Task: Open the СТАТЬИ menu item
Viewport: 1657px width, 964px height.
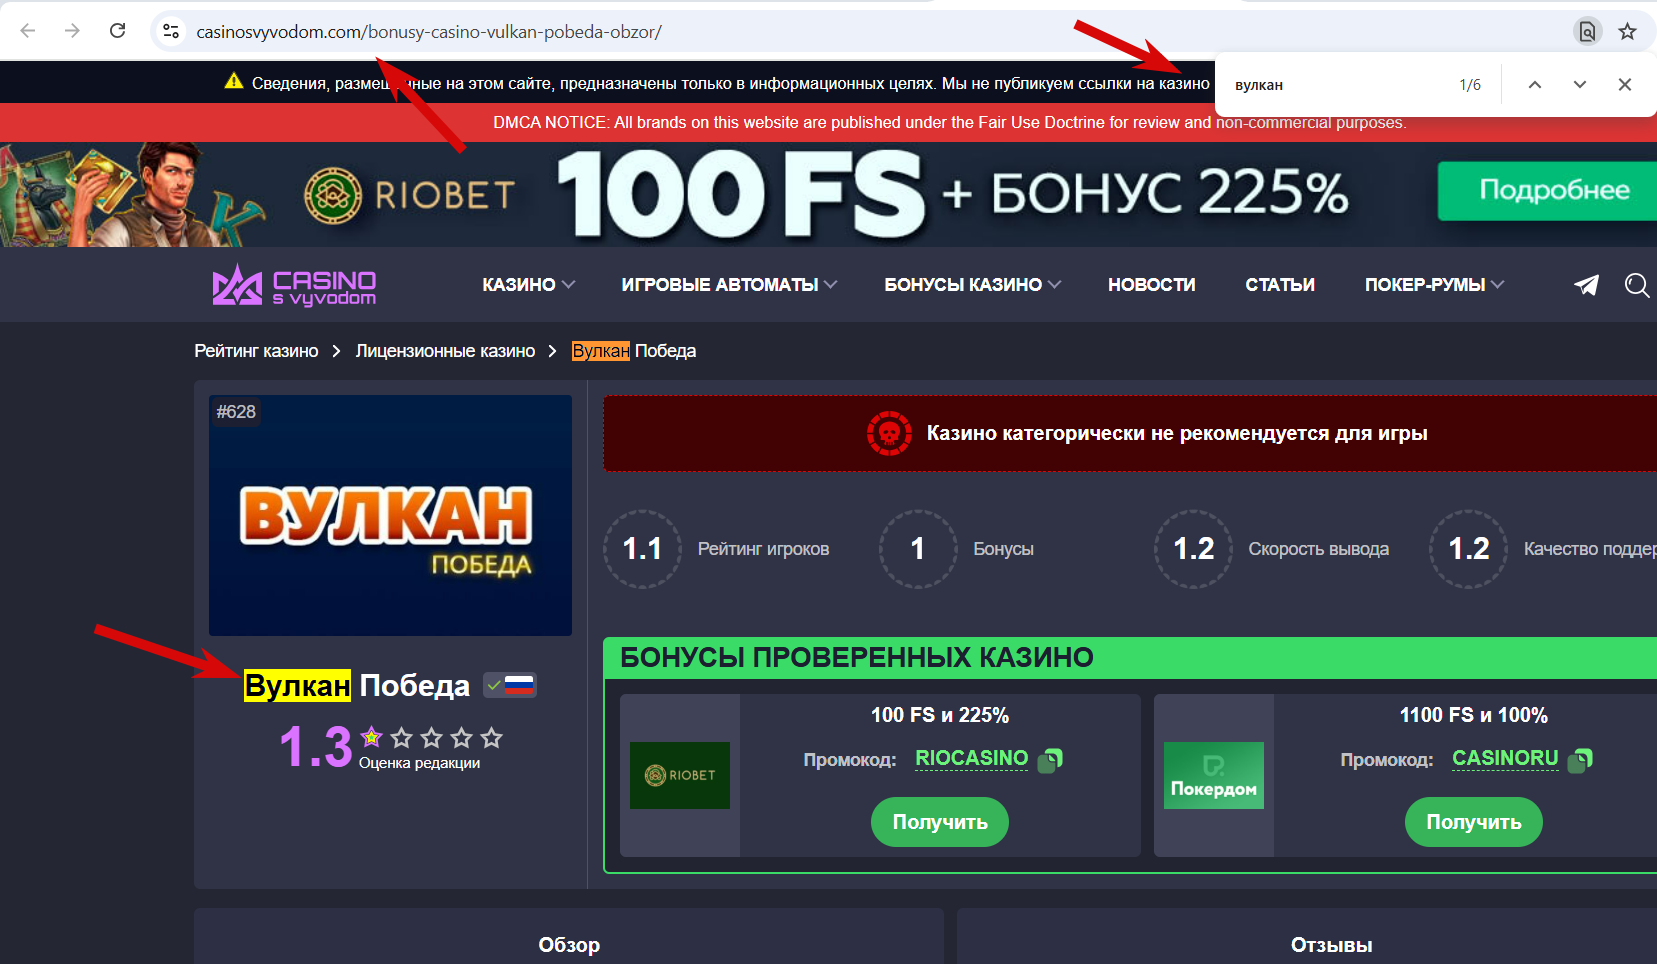Action: point(1280,285)
